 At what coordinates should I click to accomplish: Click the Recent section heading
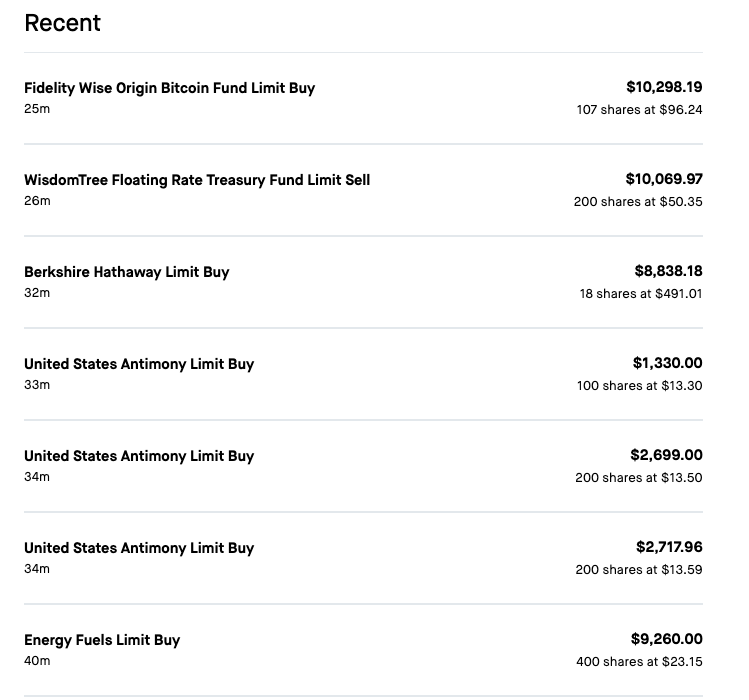(x=62, y=23)
